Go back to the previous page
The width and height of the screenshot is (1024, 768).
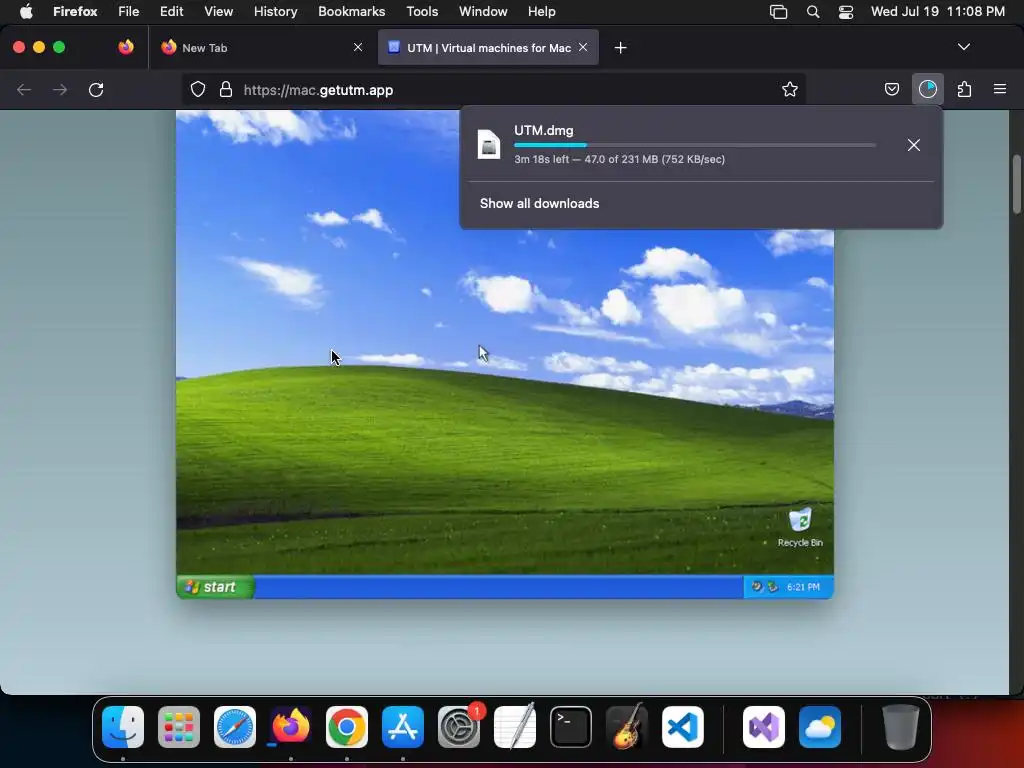(x=24, y=89)
